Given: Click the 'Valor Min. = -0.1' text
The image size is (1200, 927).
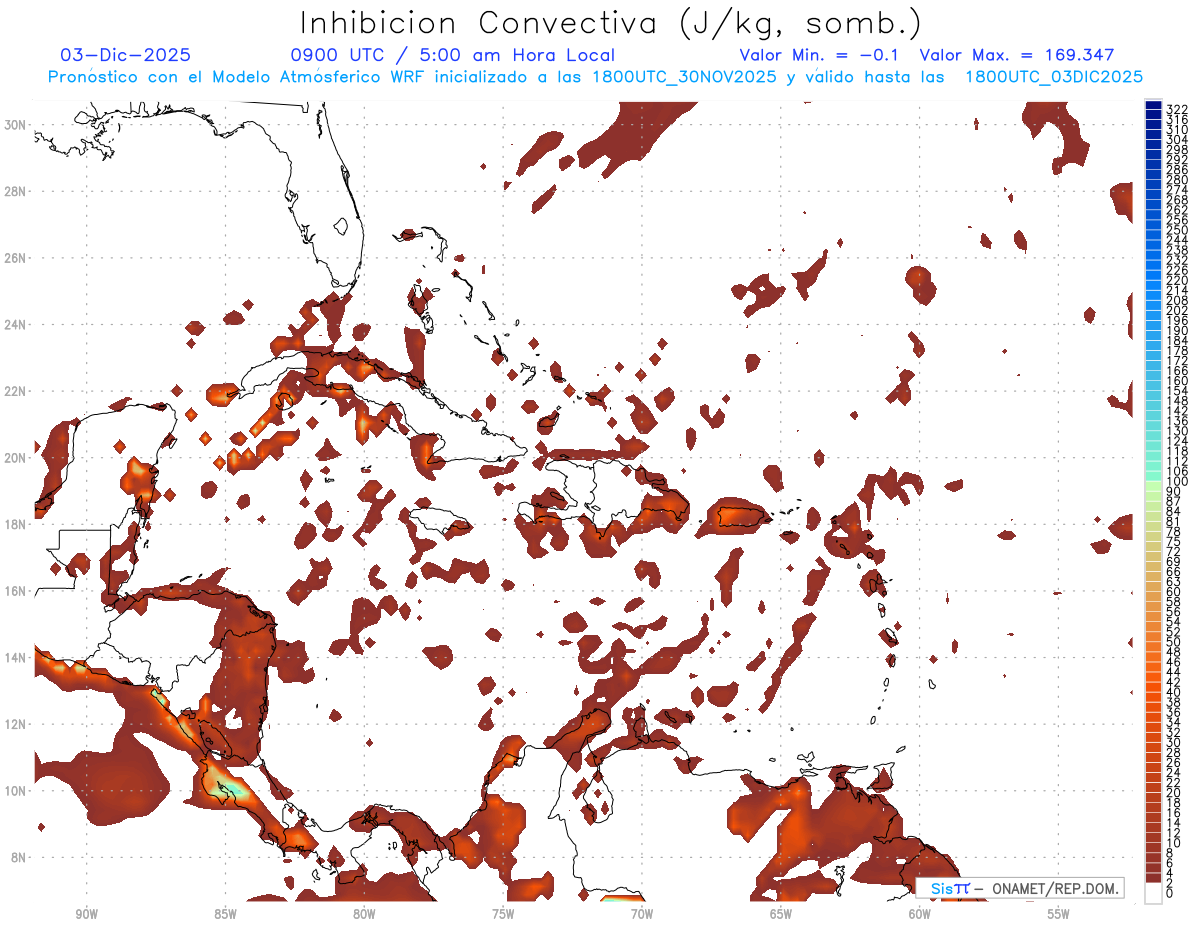Looking at the screenshot, I should coord(819,56).
